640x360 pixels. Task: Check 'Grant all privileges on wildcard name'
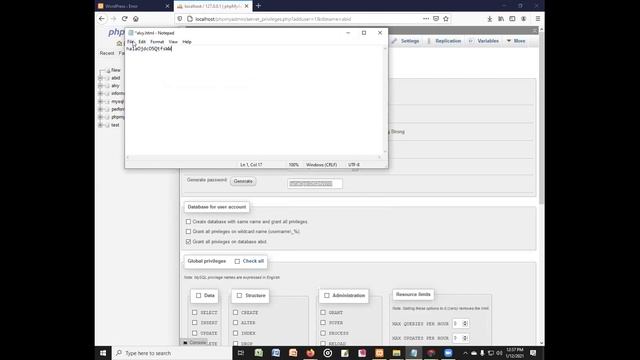coord(188,231)
